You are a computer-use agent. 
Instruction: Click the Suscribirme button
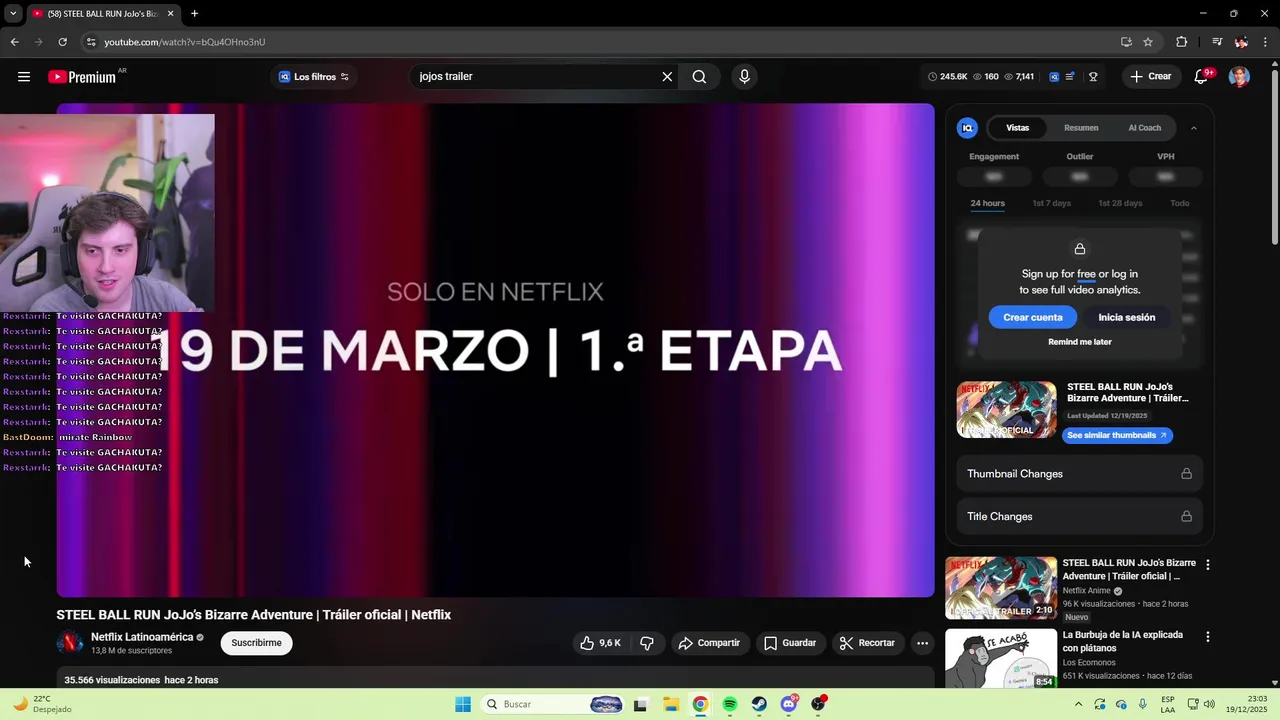click(256, 643)
